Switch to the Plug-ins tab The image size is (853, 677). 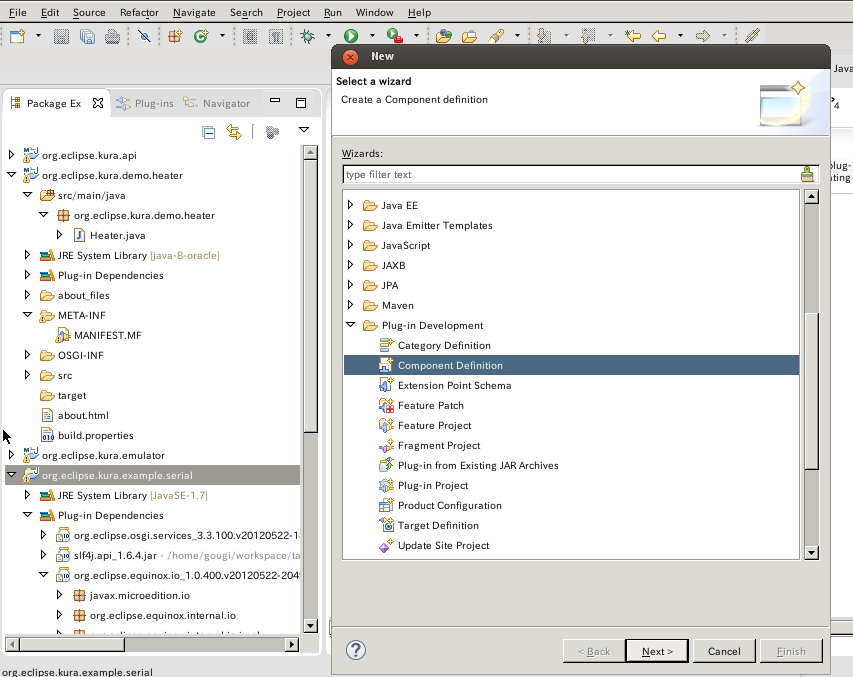point(145,103)
